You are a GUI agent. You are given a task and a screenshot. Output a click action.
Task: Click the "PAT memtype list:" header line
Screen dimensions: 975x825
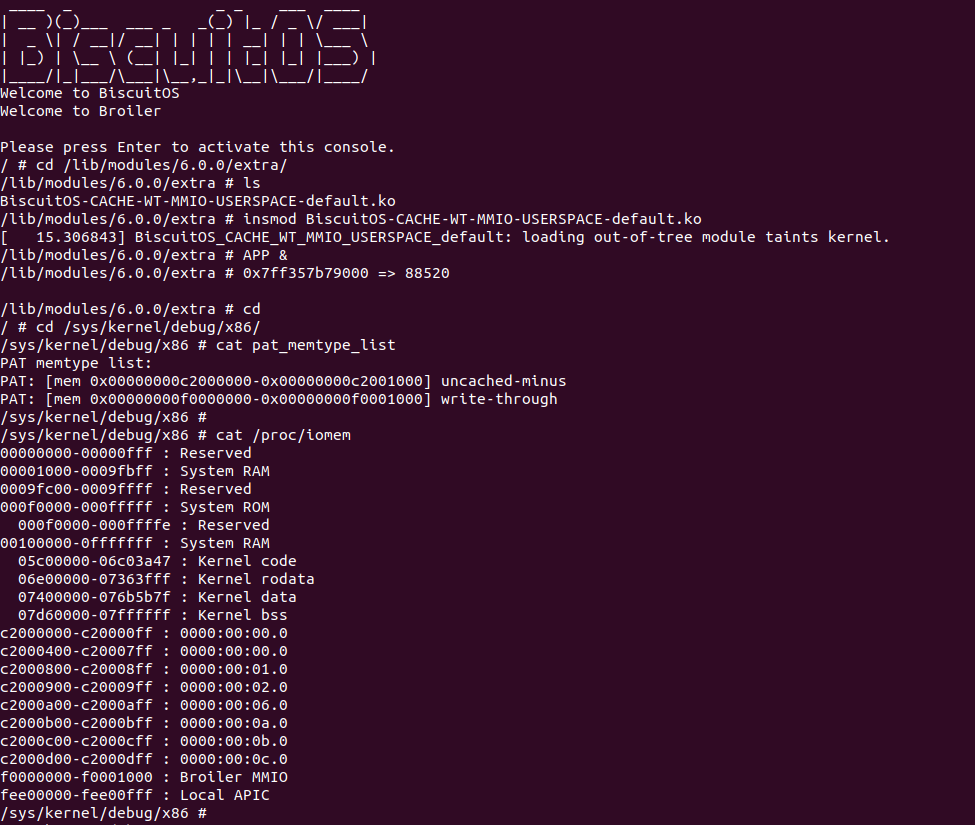[76, 363]
